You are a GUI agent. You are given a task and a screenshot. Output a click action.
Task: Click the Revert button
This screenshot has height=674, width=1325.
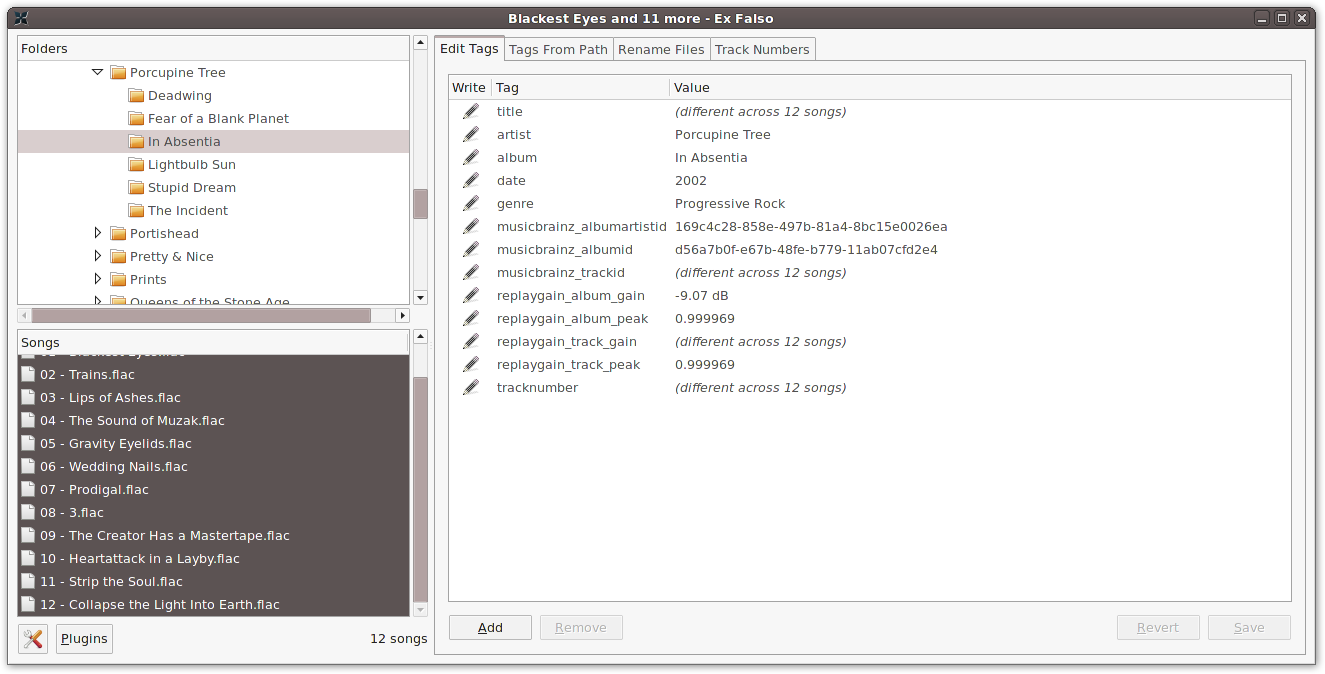[x=1158, y=627]
